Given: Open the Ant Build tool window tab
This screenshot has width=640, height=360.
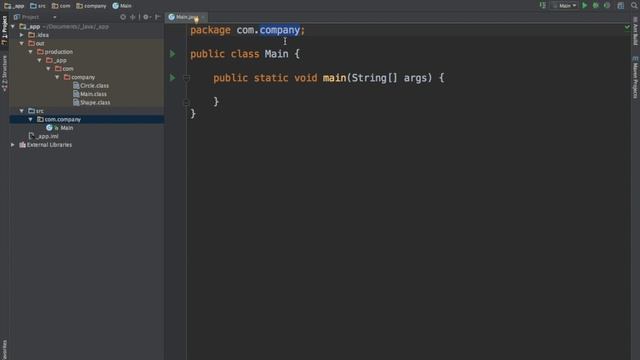Looking at the screenshot, I should tap(635, 31).
